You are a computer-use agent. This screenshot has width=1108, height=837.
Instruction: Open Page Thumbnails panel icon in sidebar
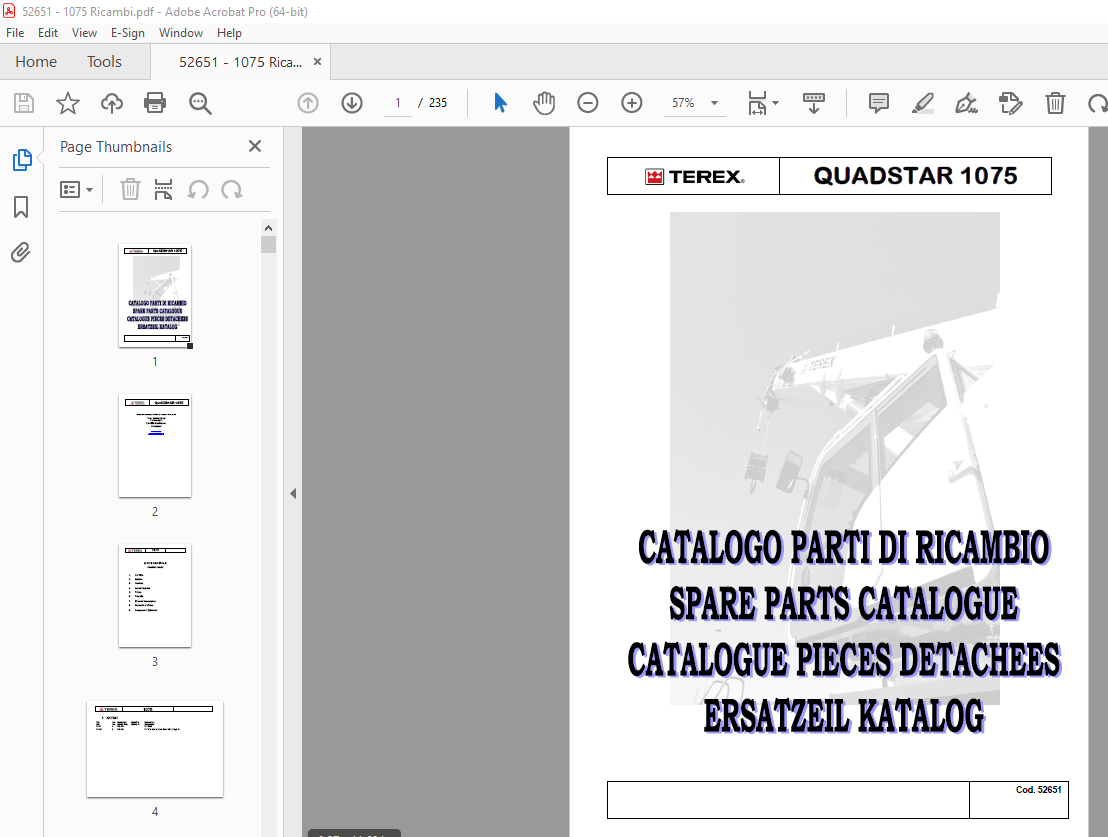tap(22, 160)
